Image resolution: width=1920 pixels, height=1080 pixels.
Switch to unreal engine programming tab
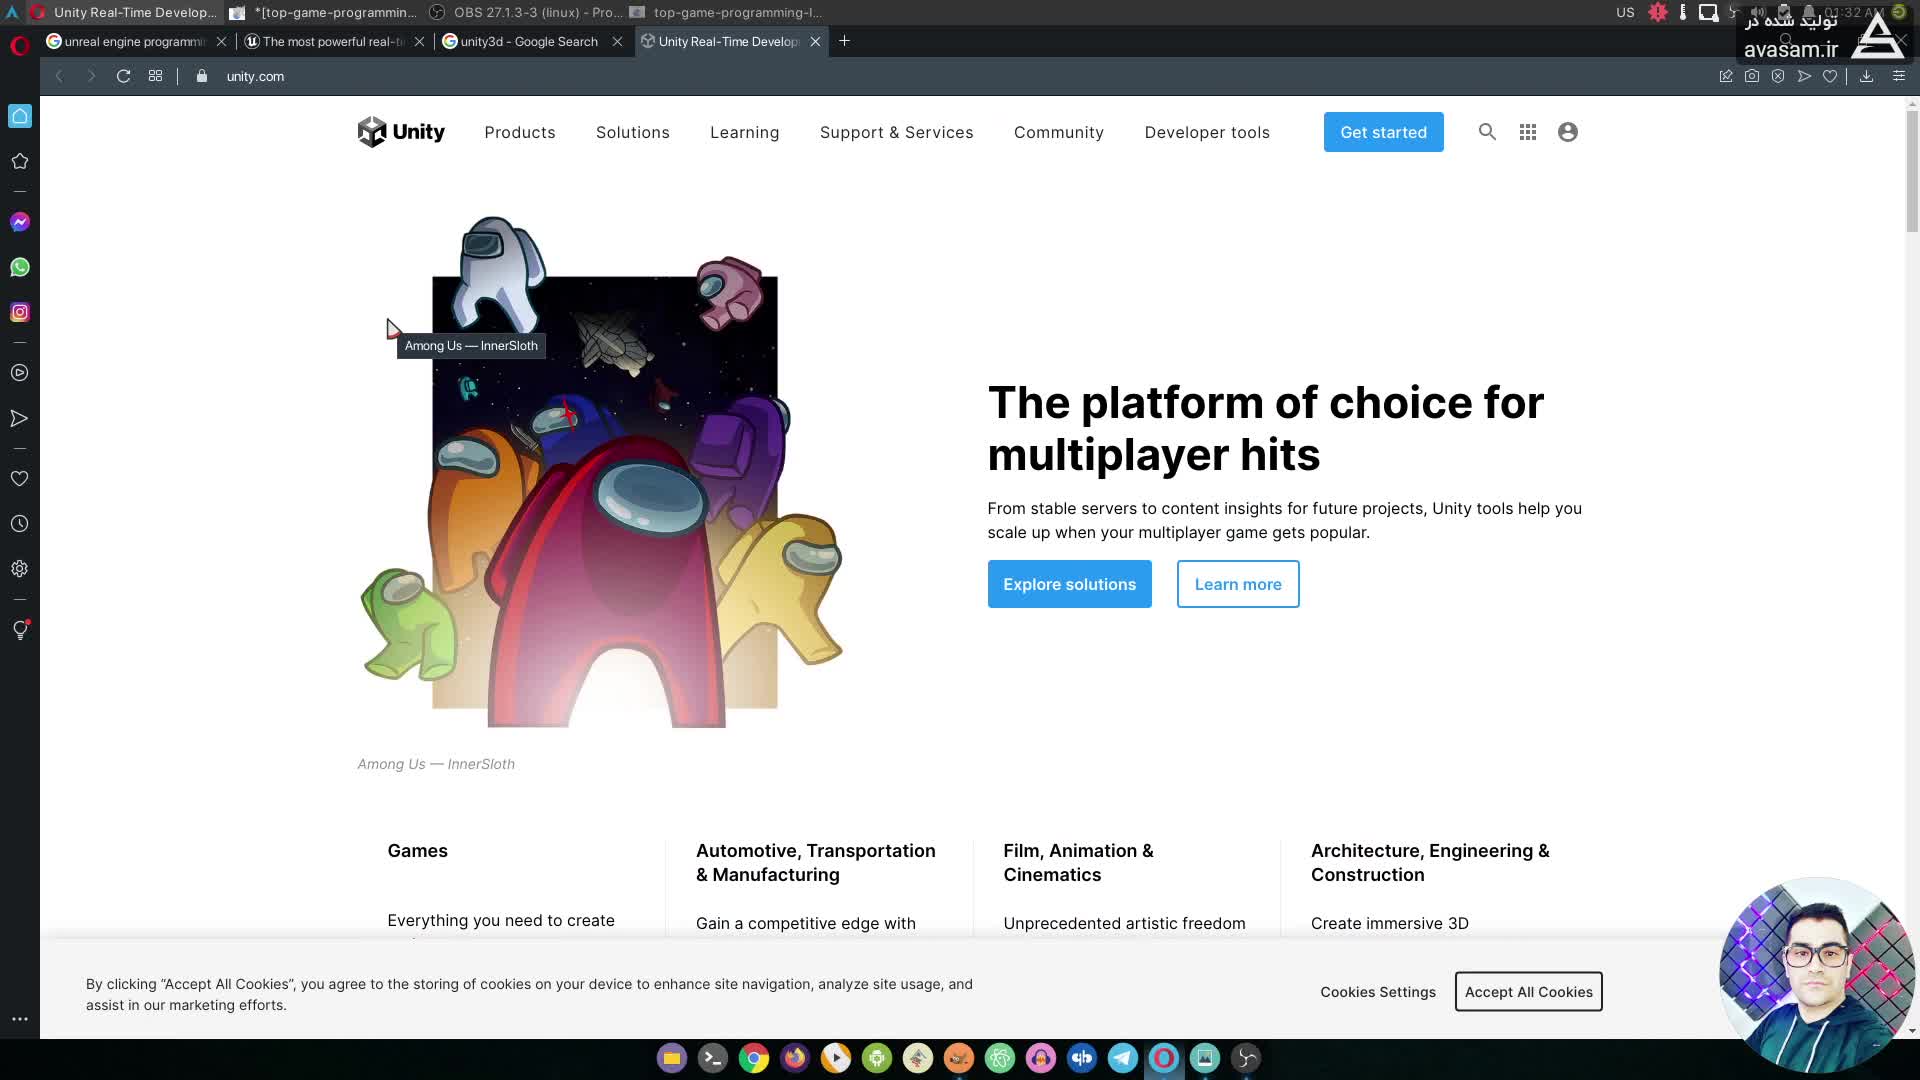click(x=132, y=42)
